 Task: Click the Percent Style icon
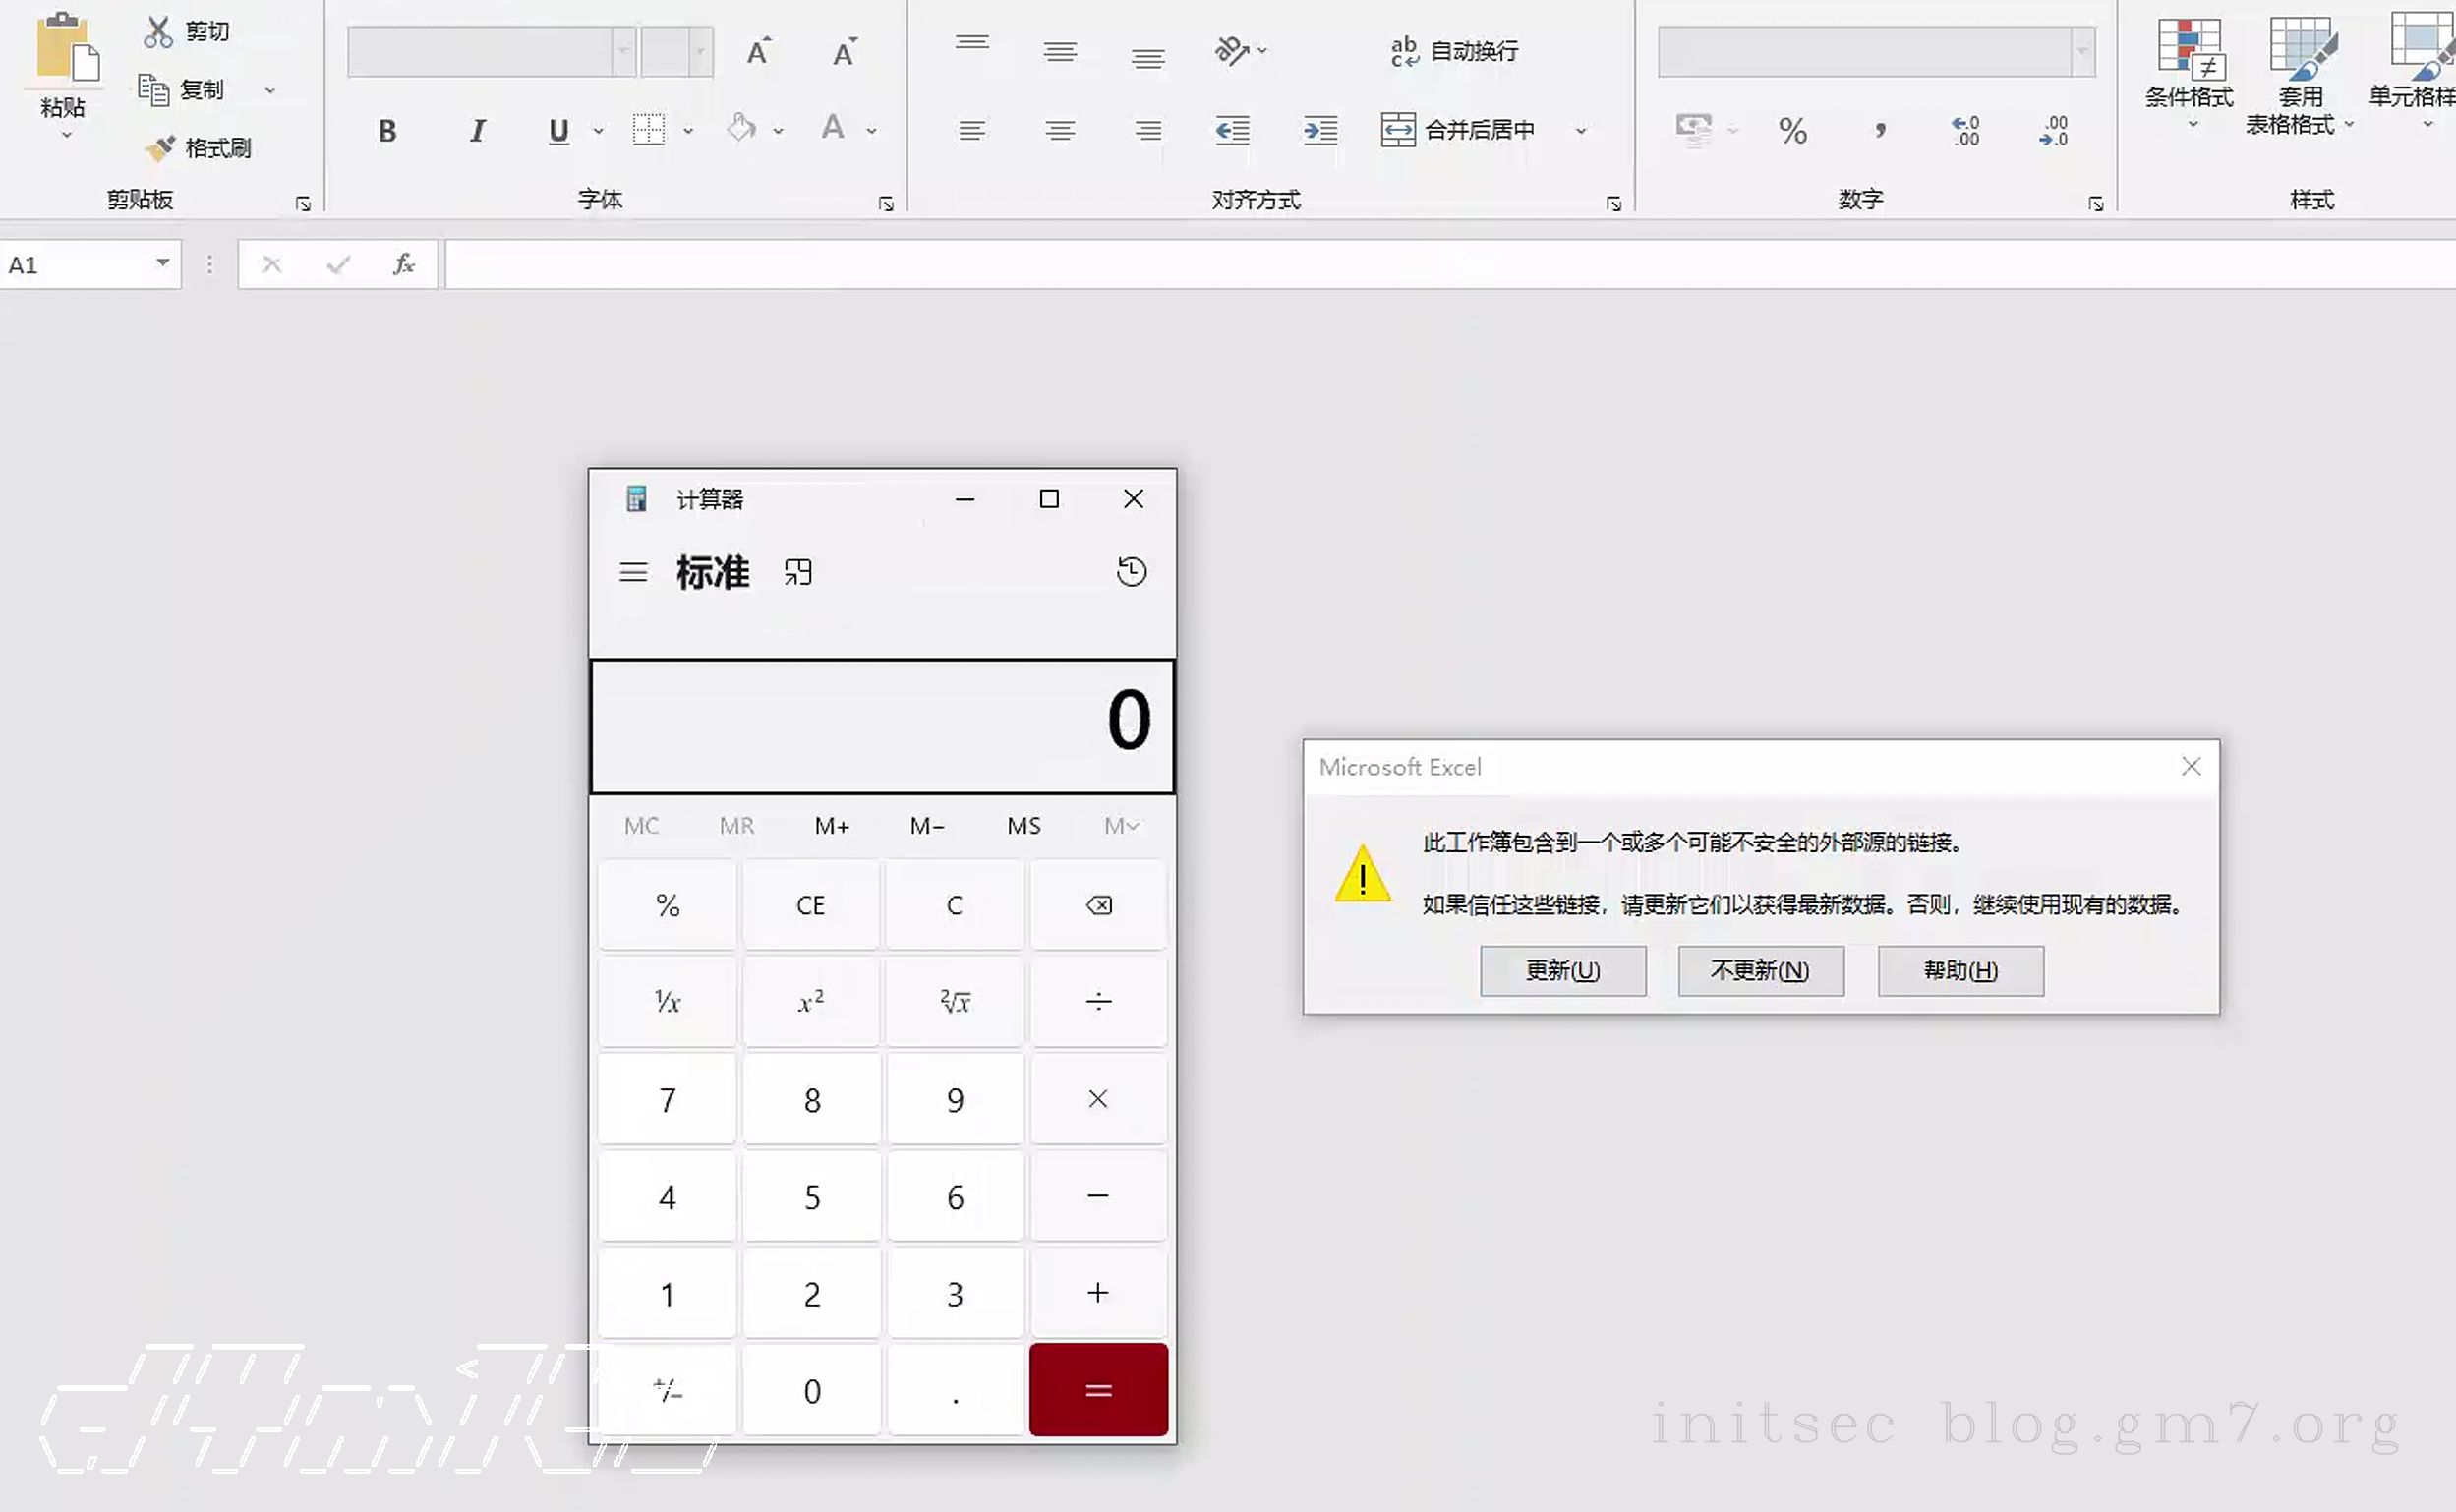1792,130
